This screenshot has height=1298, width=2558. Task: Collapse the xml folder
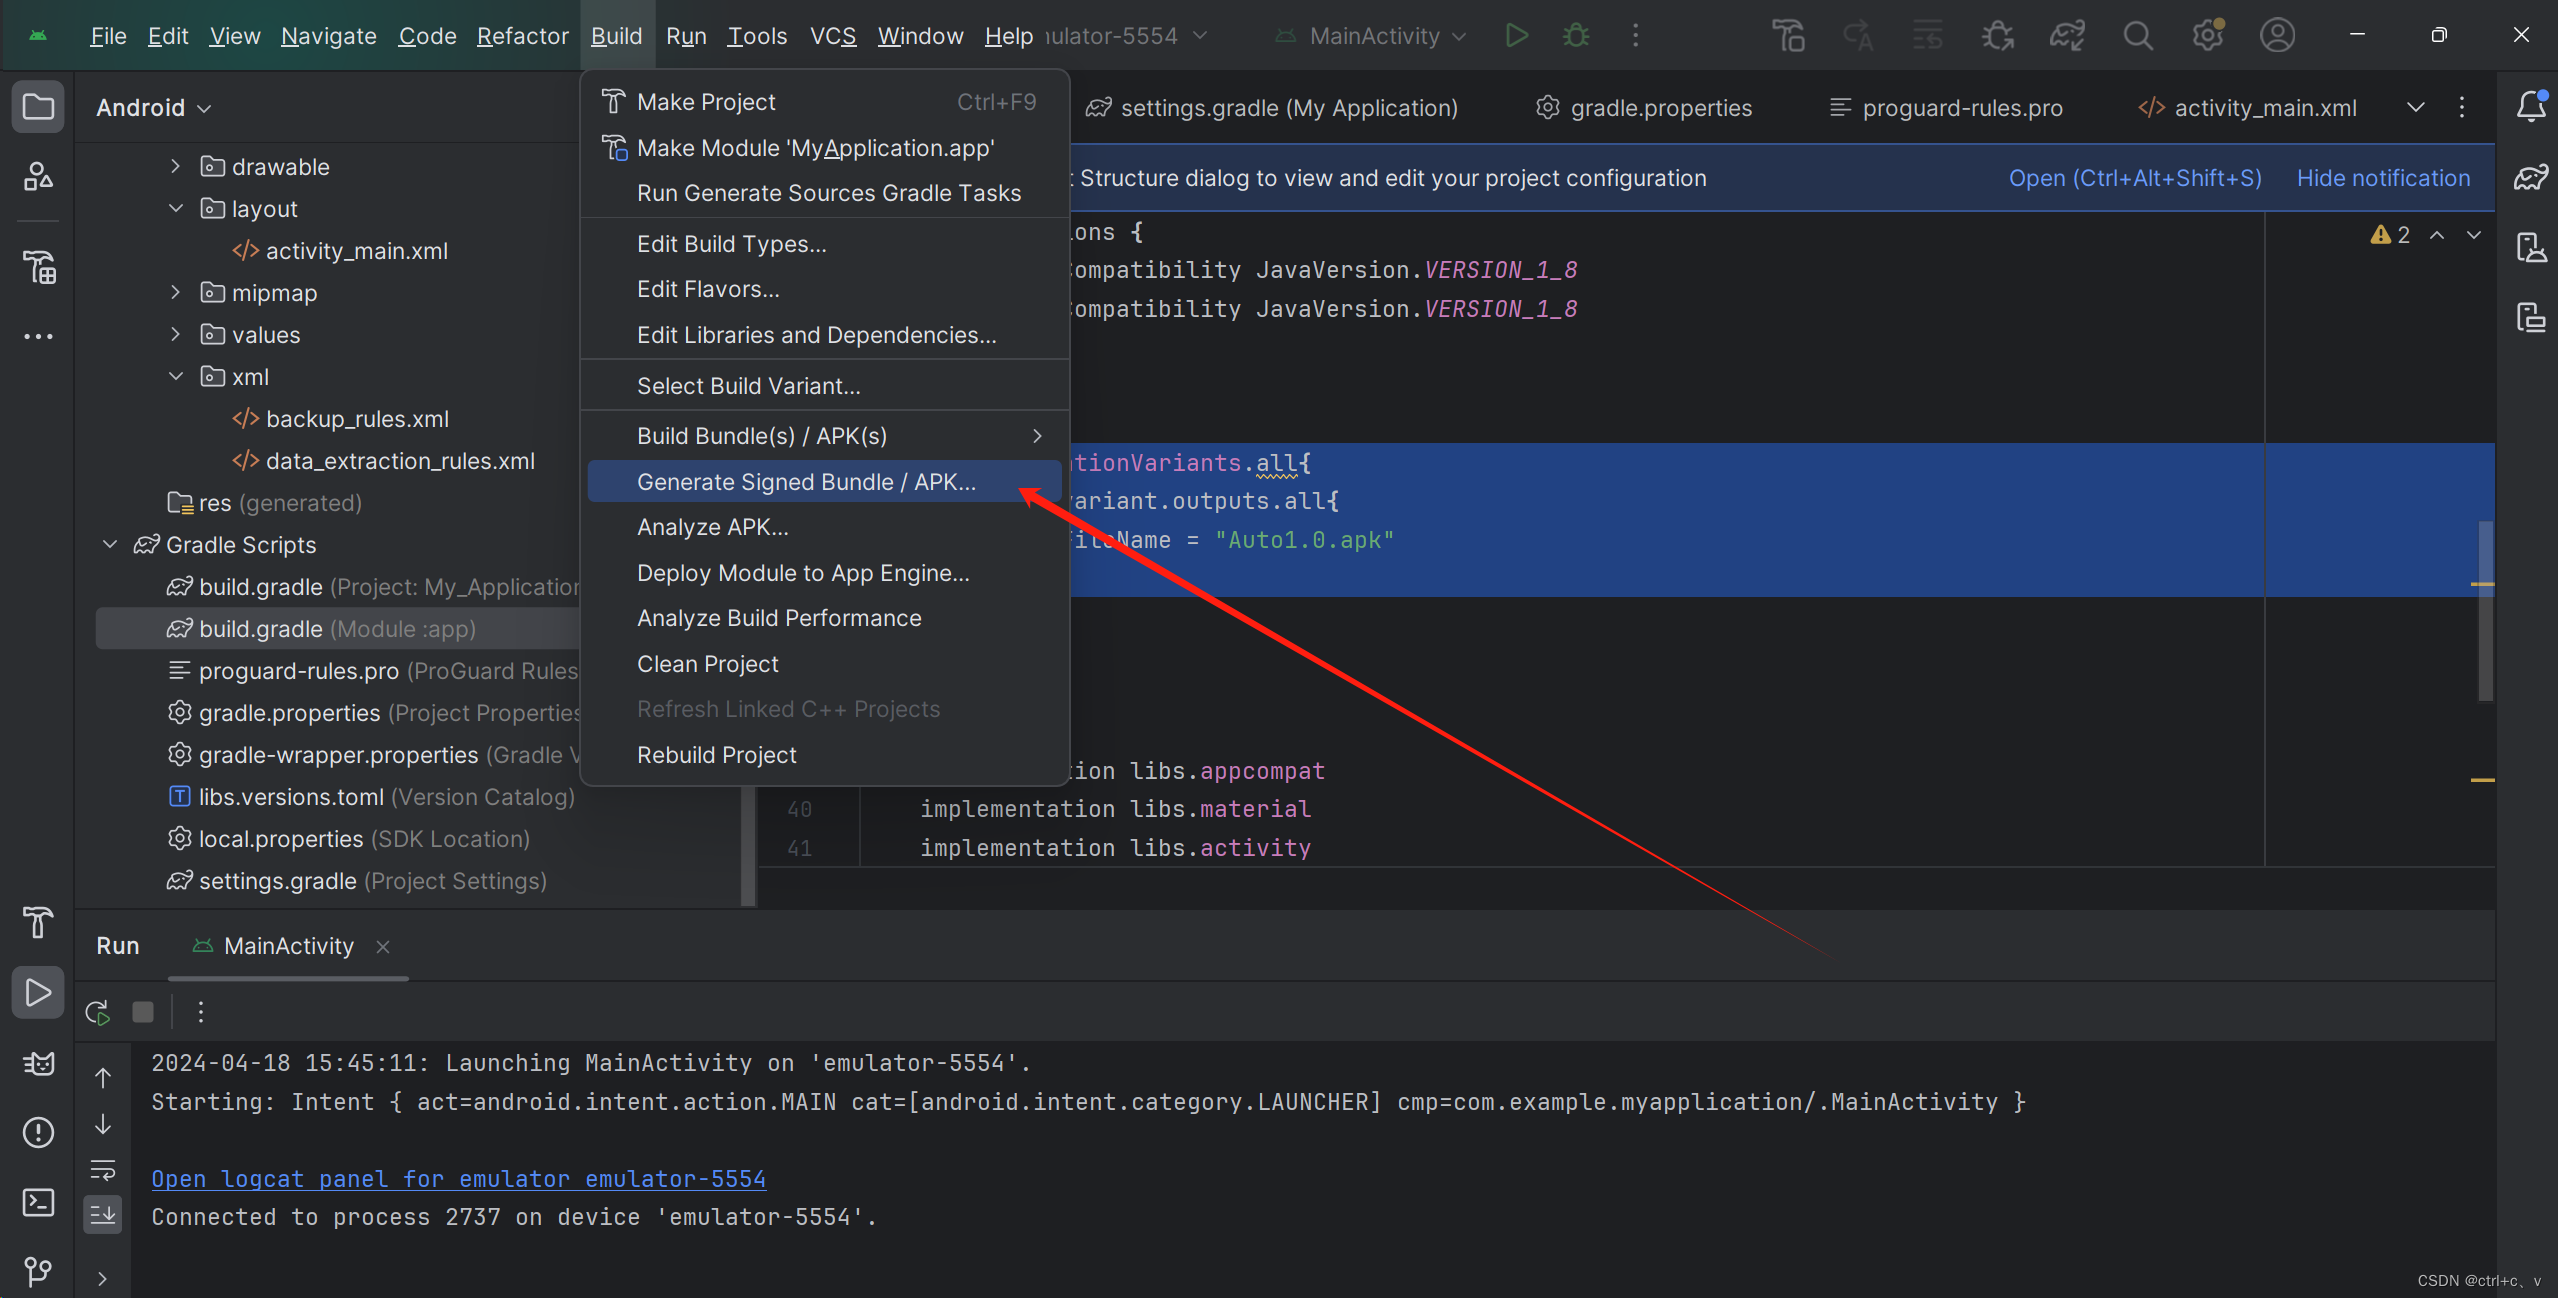click(175, 376)
